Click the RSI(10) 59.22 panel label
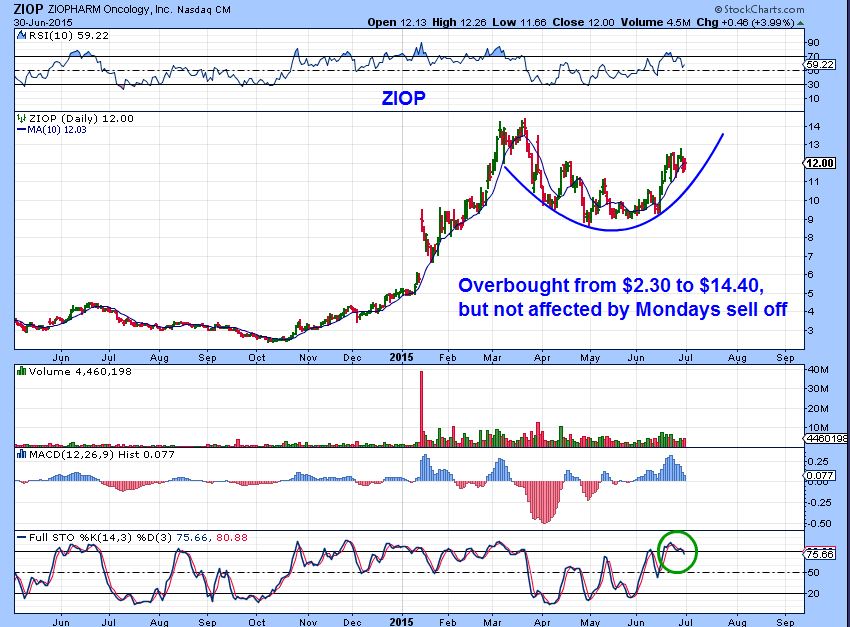Viewport: 850px width, 627px height. (x=68, y=36)
